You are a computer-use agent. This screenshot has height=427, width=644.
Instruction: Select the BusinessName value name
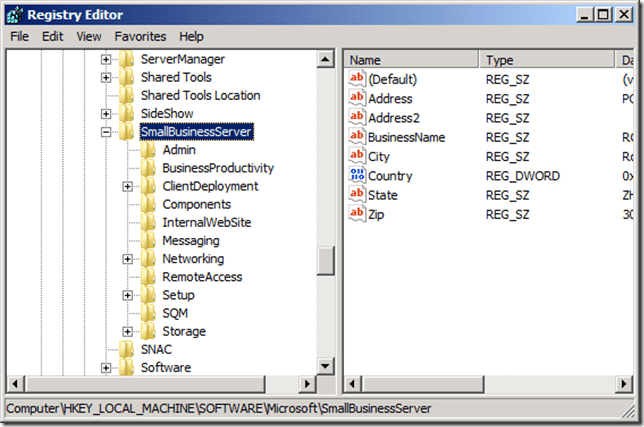406,137
